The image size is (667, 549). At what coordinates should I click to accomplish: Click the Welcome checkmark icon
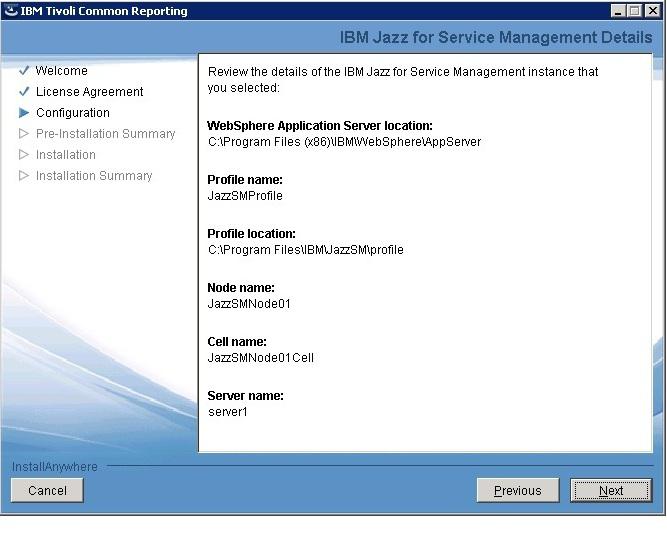[x=24, y=70]
